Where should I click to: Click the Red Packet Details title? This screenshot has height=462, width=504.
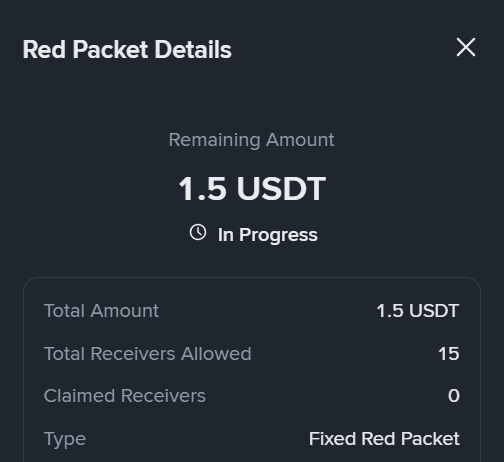point(127,50)
